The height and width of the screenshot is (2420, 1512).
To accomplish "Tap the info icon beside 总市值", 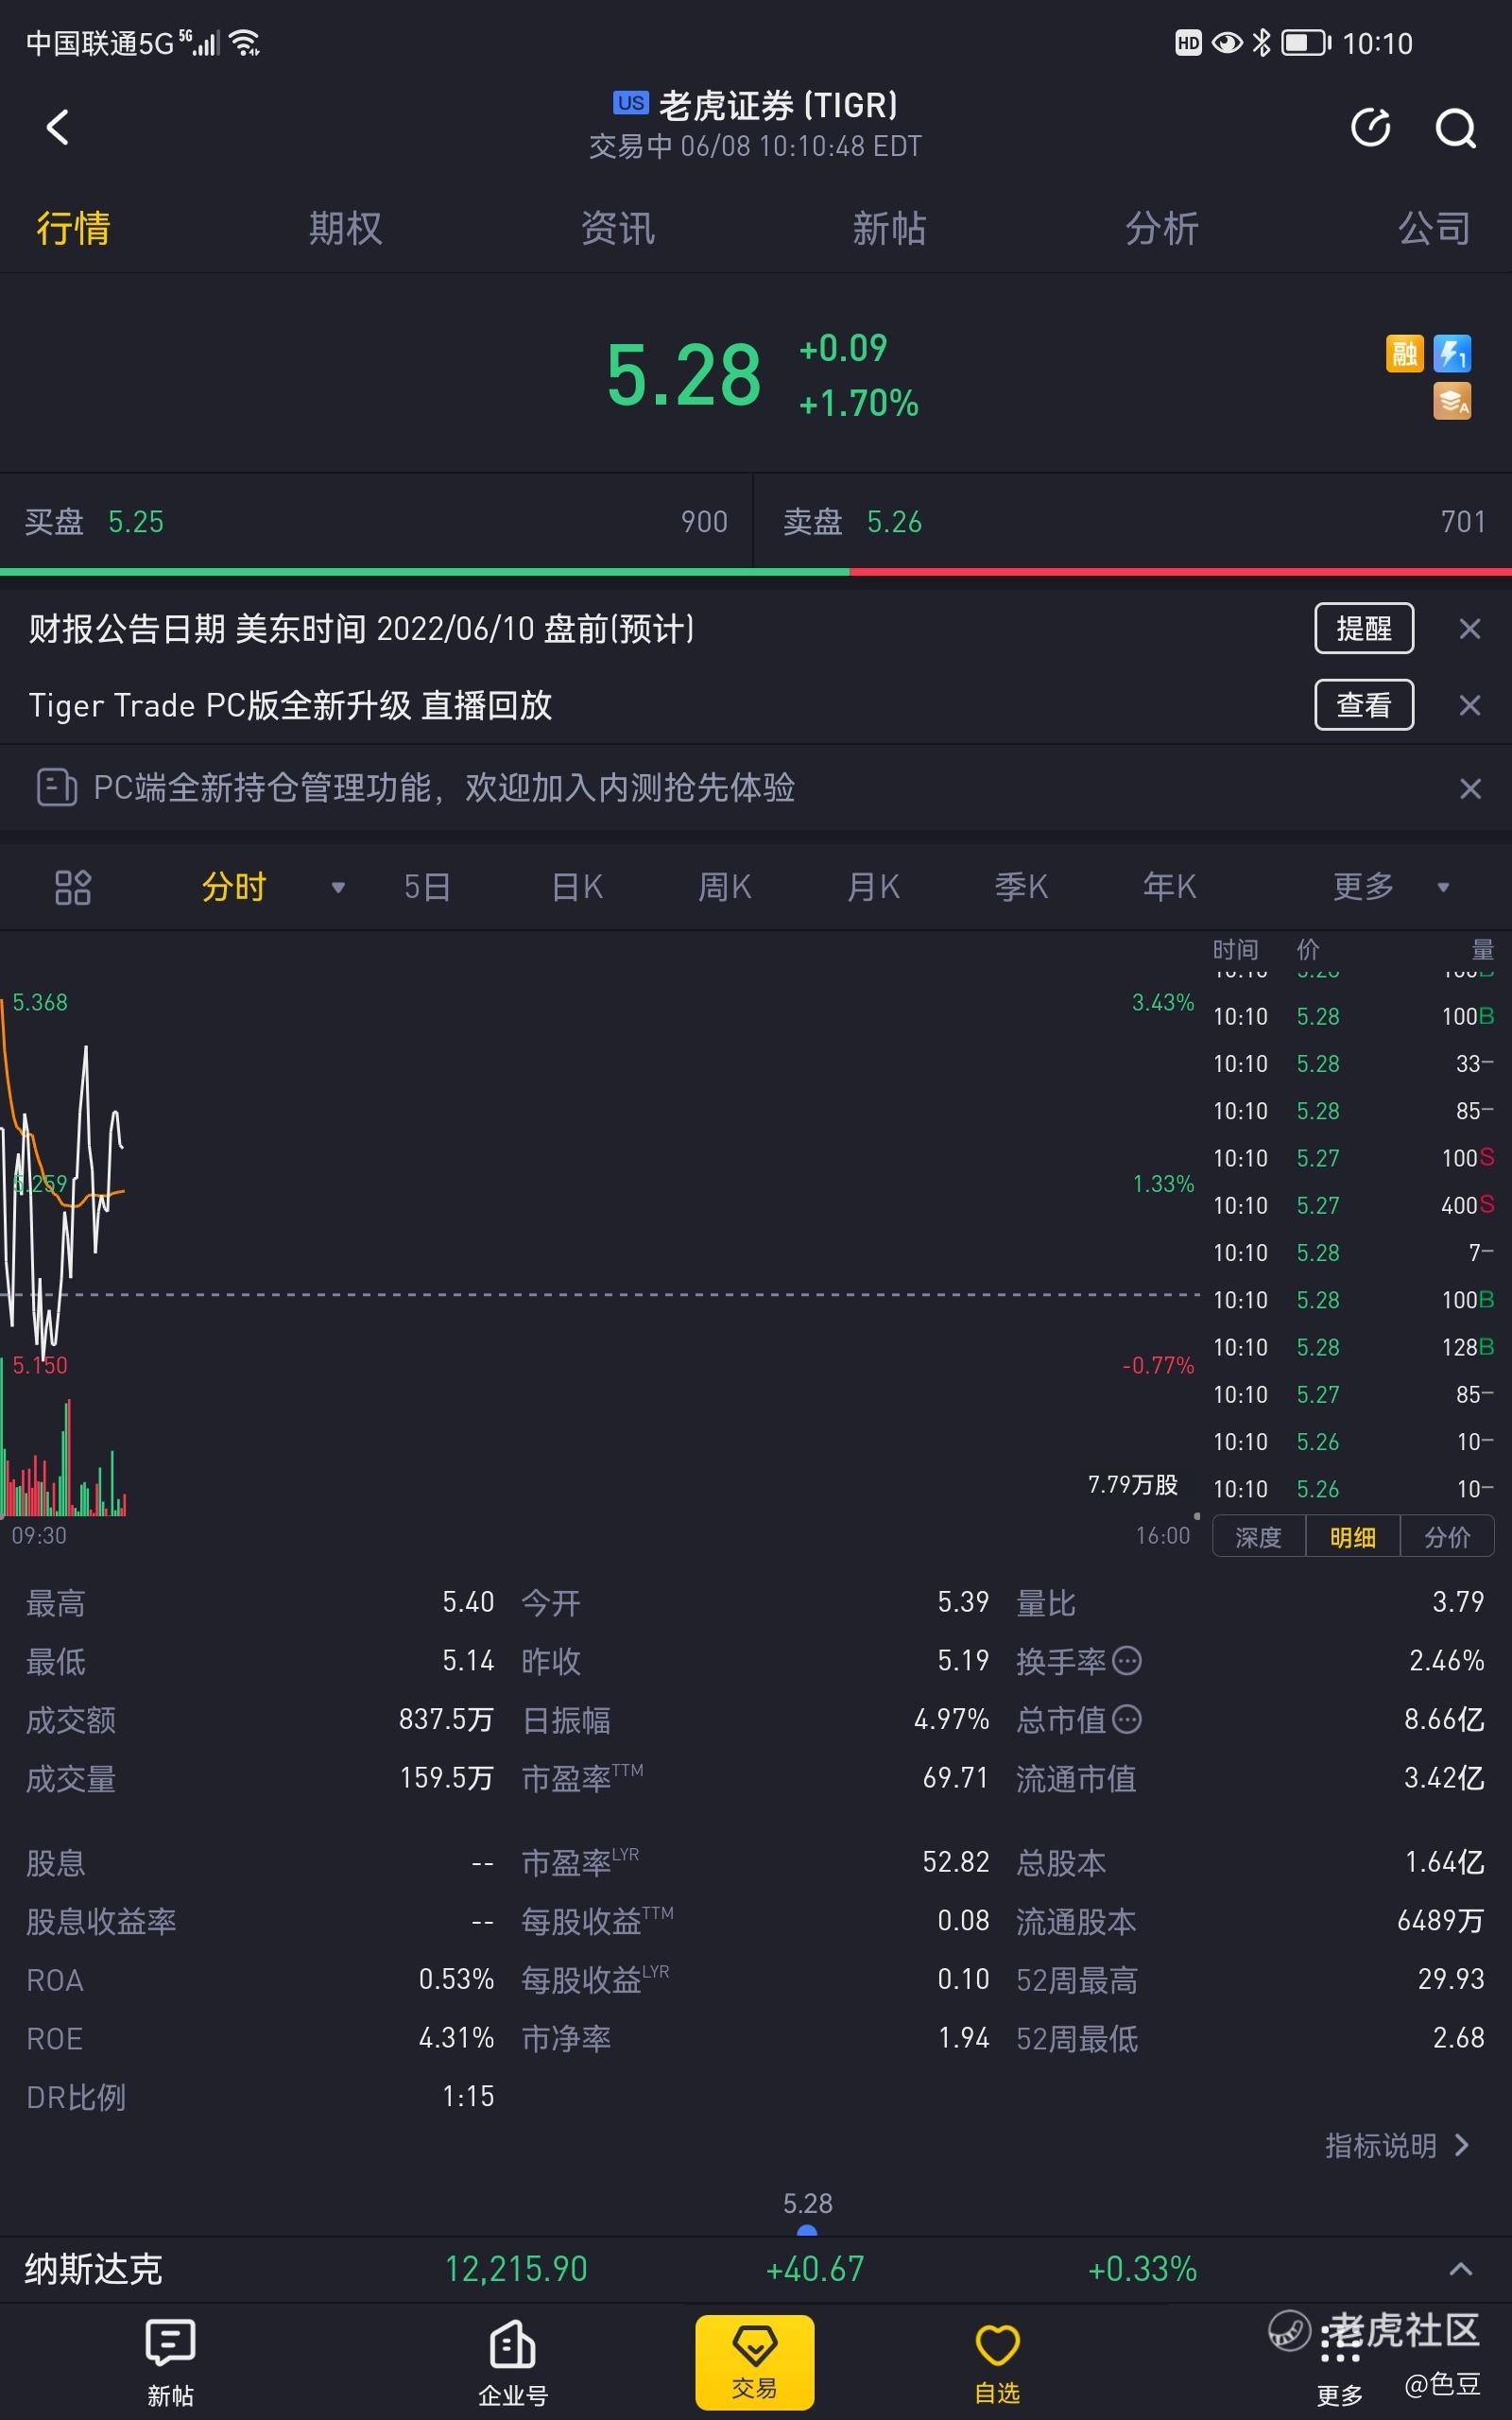I will click(1127, 1720).
